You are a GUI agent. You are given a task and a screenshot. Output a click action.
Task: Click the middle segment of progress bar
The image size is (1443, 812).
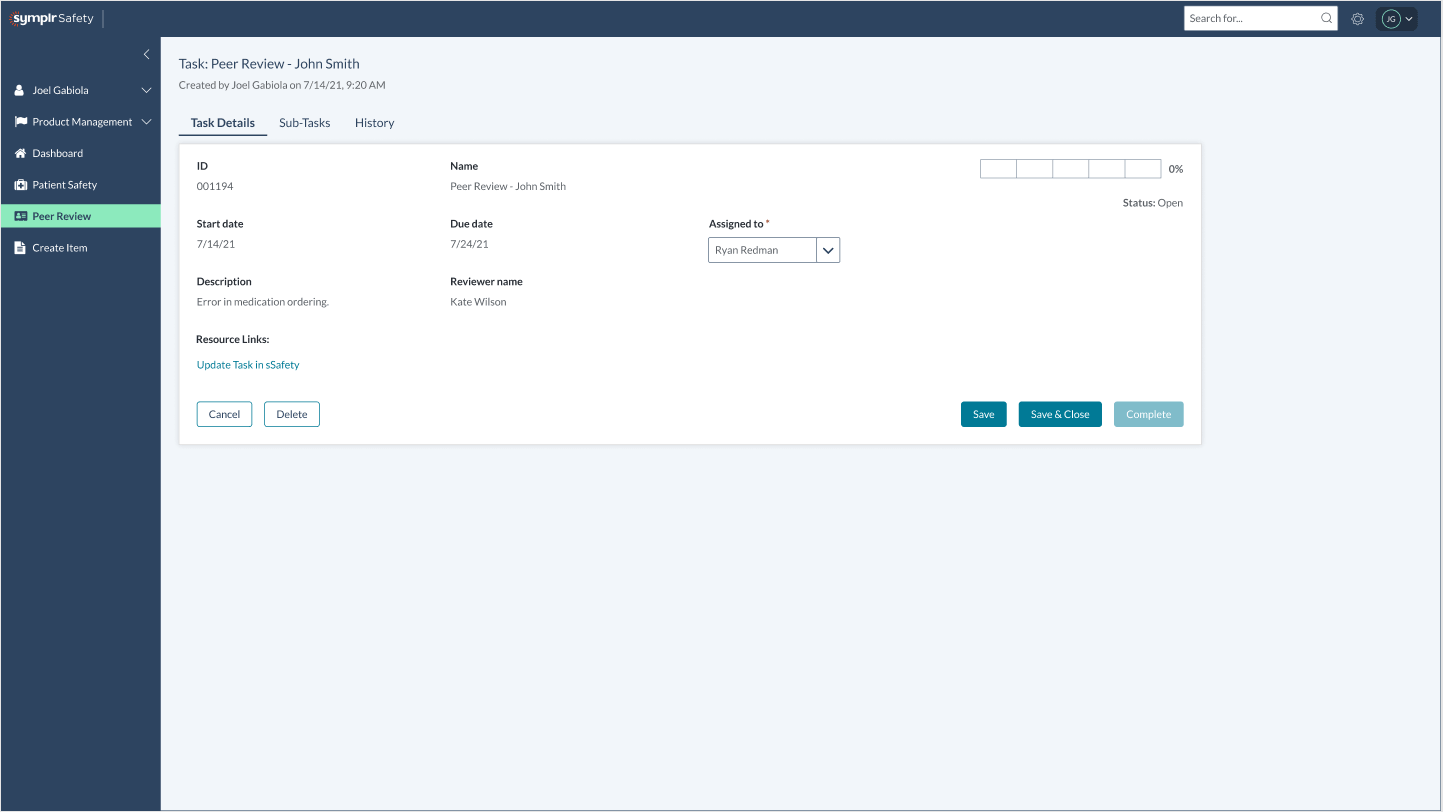[1071, 169]
